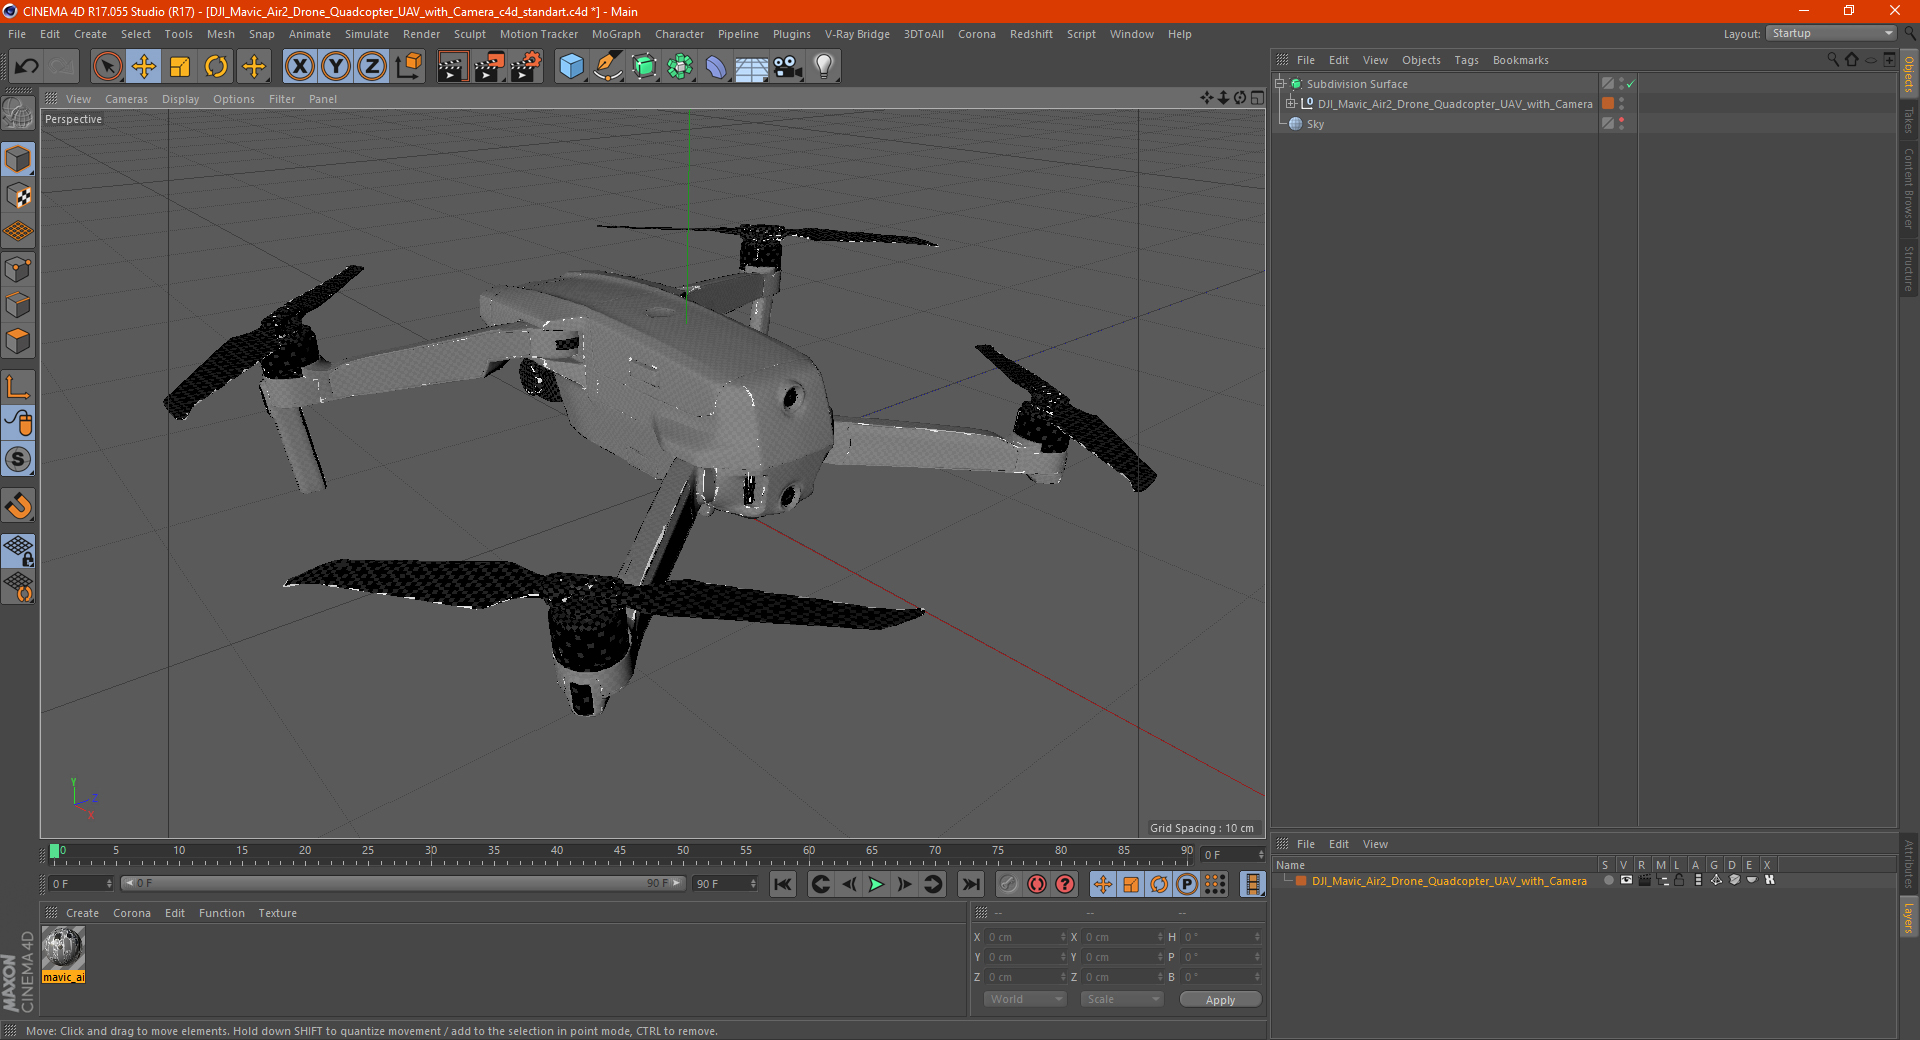The image size is (1920, 1040).
Task: Toggle Subdivision Surface visibility dots
Action: point(1621,84)
